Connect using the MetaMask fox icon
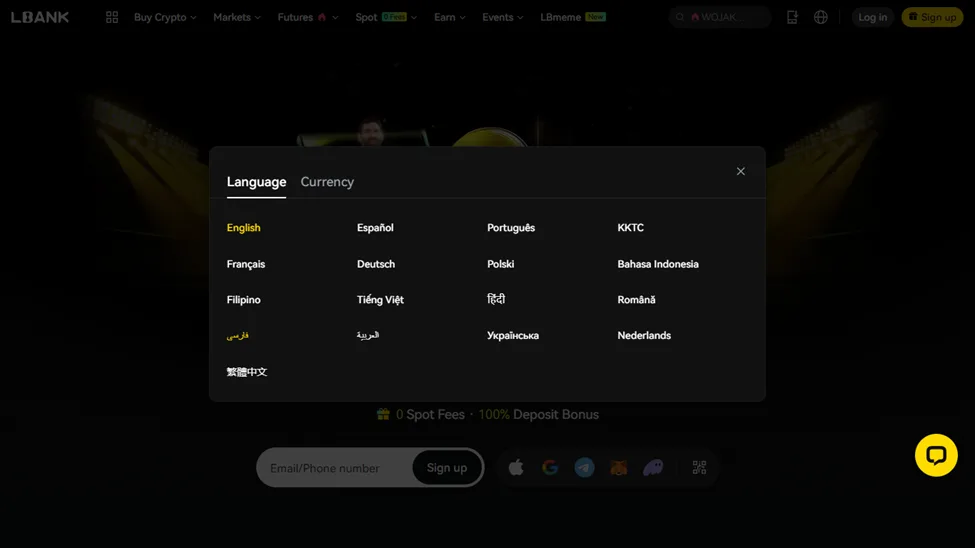Screen dimensions: 975x548 point(619,468)
